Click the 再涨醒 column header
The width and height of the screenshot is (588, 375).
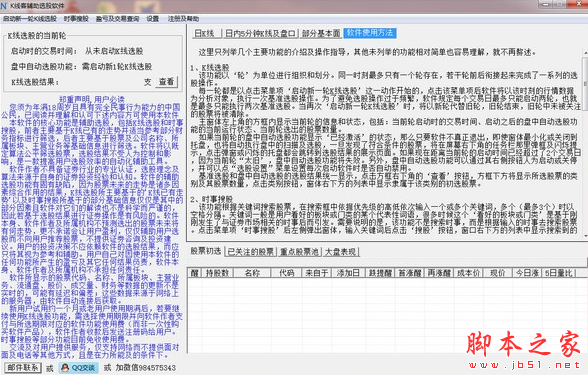pyautogui.click(x=439, y=273)
